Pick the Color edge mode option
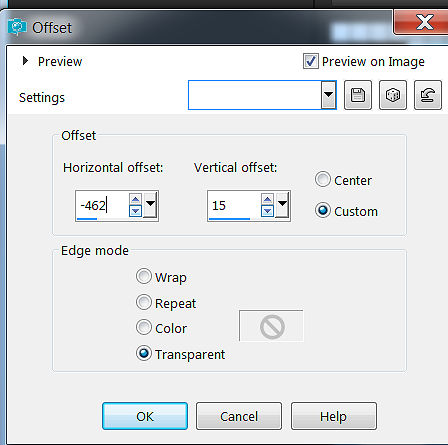Image resolution: width=448 pixels, height=445 pixels. point(144,327)
